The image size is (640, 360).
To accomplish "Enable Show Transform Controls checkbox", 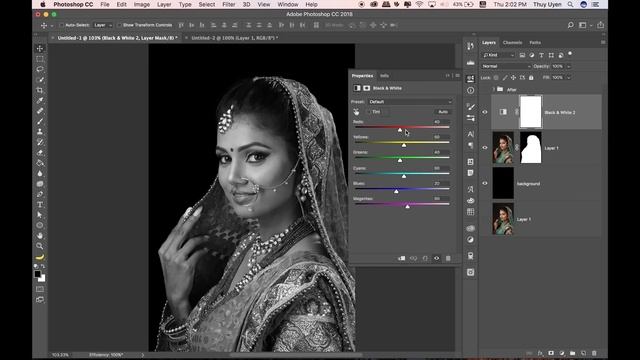I will [120, 25].
